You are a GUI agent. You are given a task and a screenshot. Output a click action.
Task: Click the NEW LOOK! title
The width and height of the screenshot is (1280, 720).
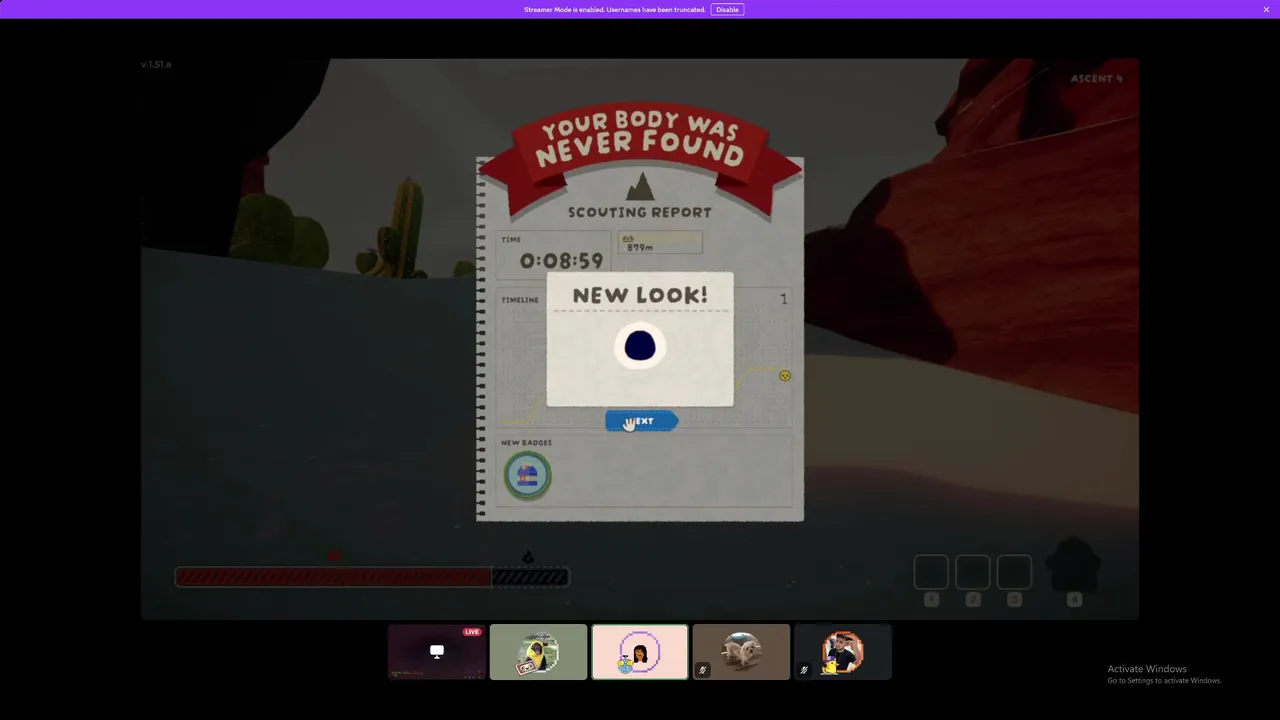tap(640, 295)
